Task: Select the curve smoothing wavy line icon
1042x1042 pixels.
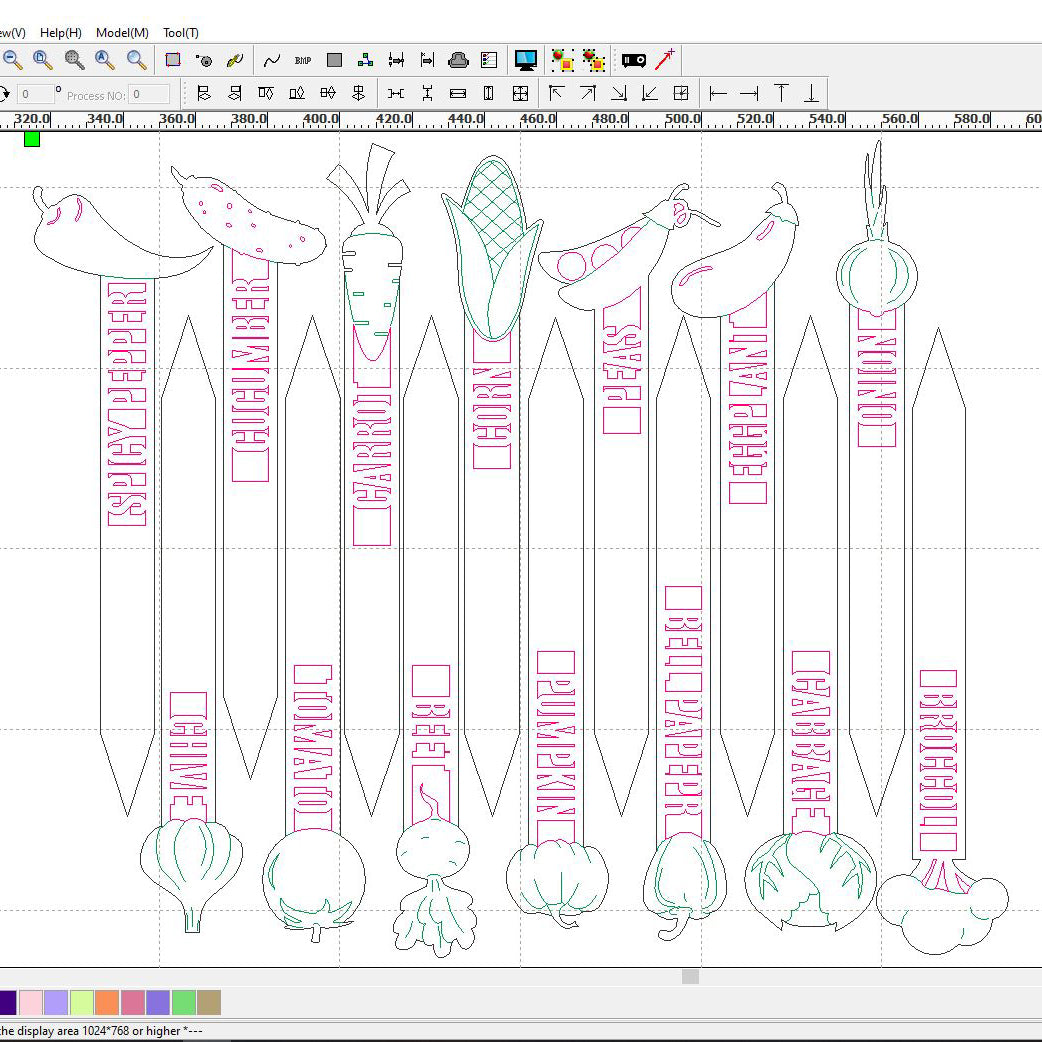Action: click(272, 60)
